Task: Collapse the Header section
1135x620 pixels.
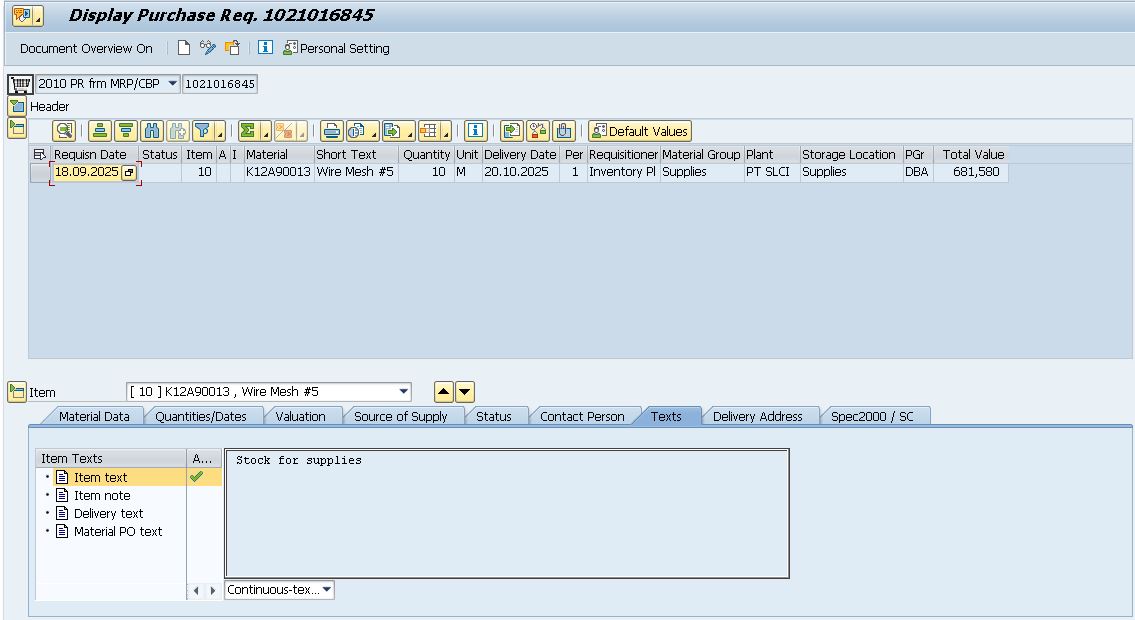Action: click(x=16, y=106)
